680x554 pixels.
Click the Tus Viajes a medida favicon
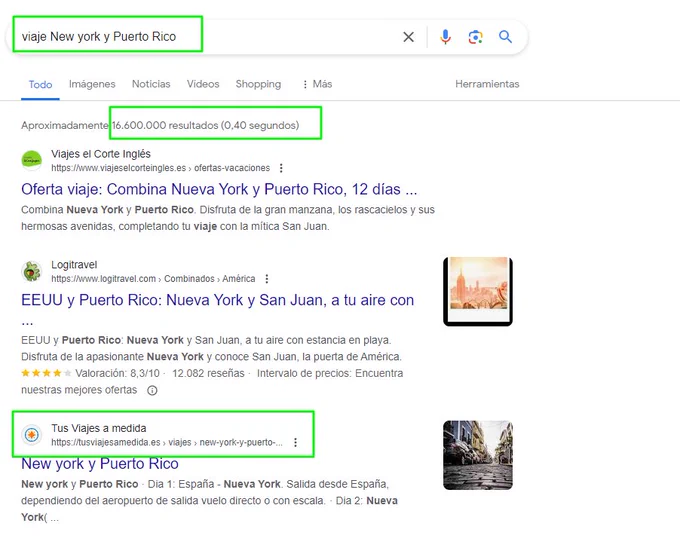(x=32, y=434)
